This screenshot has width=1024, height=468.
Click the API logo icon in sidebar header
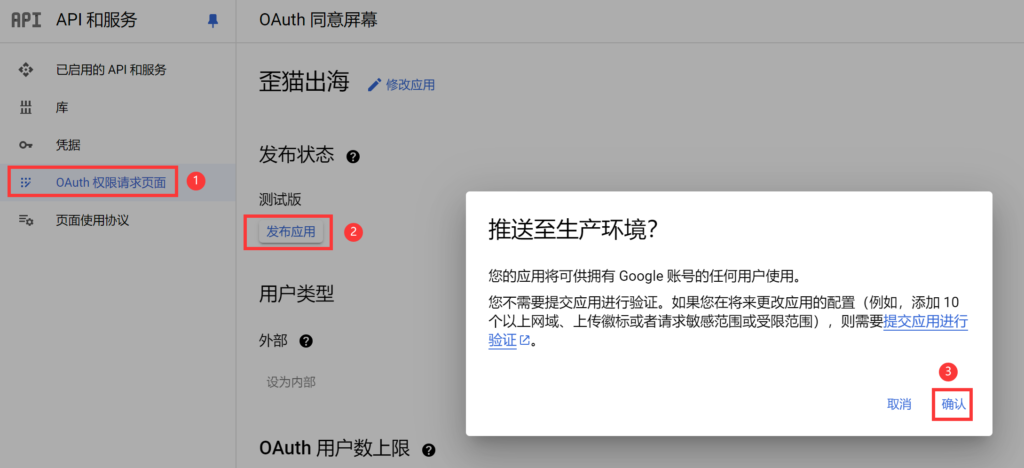click(26, 21)
